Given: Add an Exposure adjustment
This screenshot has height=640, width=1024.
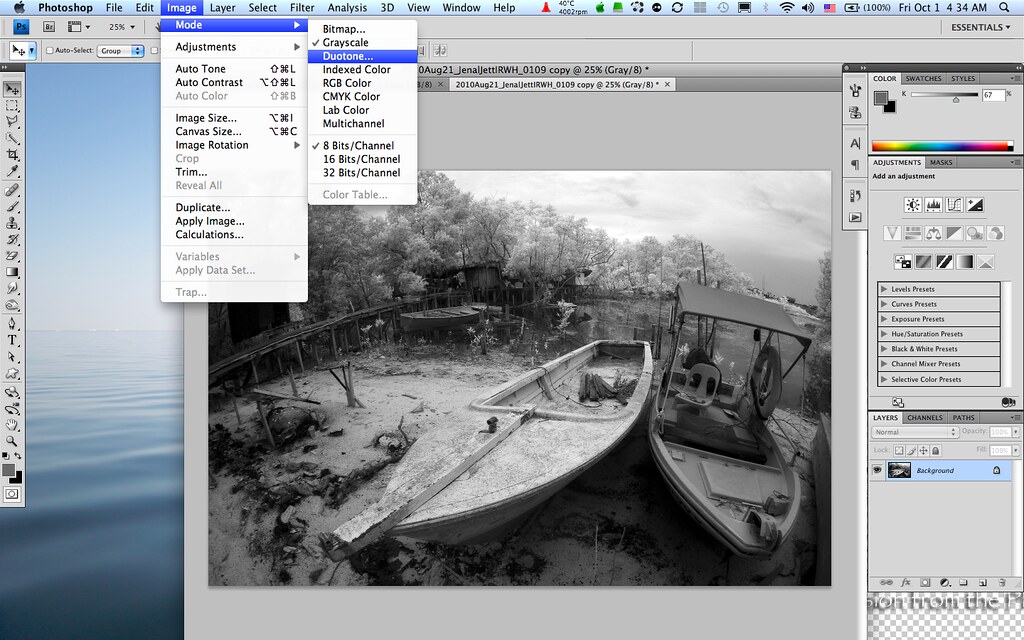Looking at the screenshot, I should coord(975,205).
